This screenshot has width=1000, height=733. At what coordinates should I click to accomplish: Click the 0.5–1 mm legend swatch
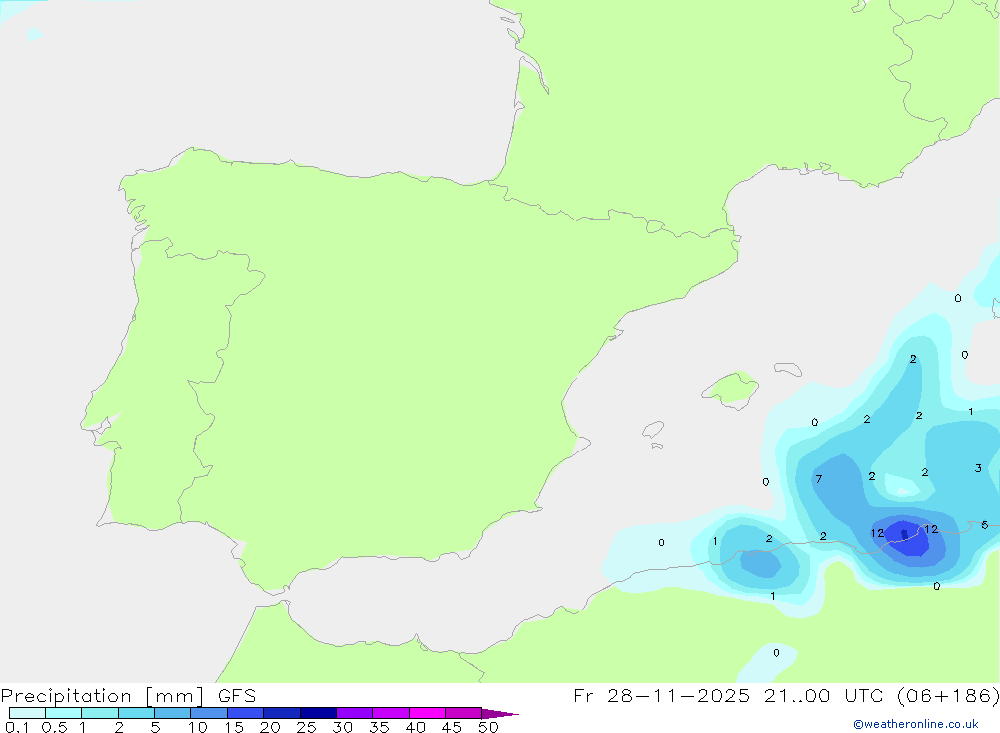(x=63, y=713)
